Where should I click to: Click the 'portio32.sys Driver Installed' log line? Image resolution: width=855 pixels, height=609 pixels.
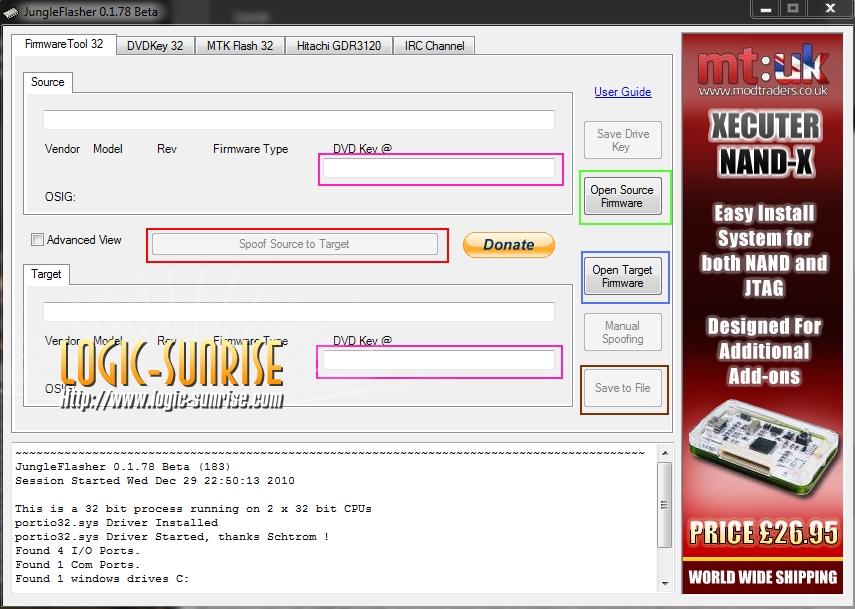tap(117, 523)
